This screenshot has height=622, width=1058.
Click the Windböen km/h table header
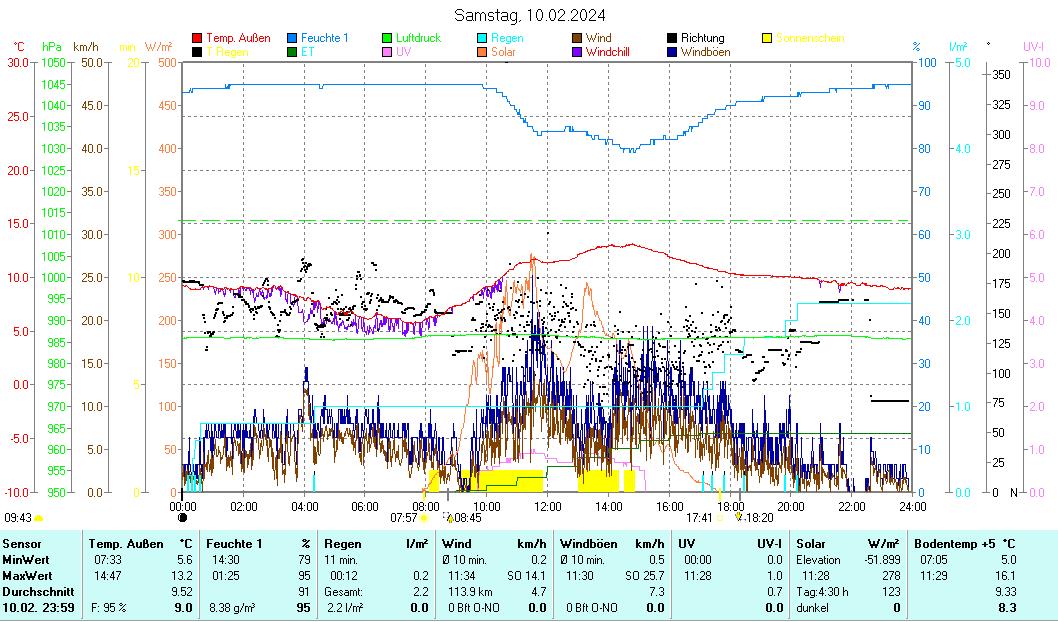[612, 543]
